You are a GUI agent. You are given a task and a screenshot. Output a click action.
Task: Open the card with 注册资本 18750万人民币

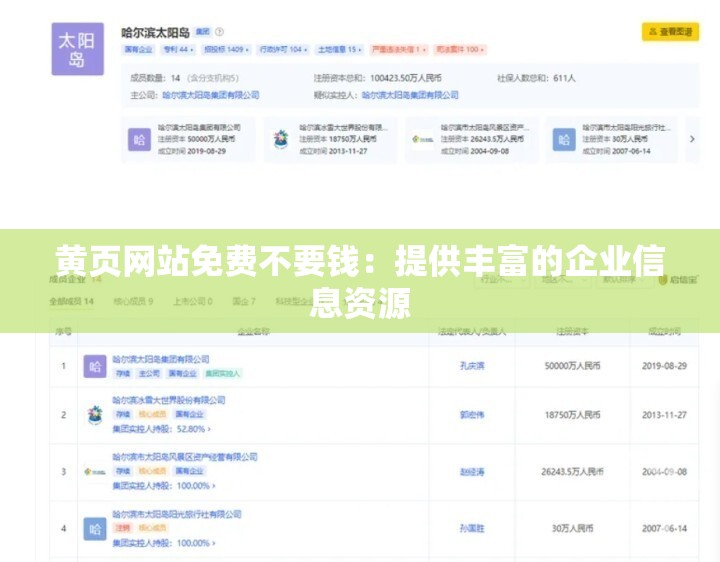(x=330, y=139)
